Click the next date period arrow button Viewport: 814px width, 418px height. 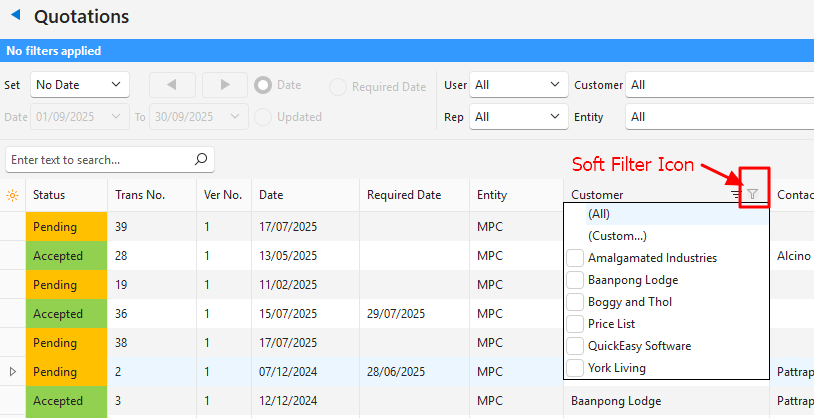[x=224, y=86]
